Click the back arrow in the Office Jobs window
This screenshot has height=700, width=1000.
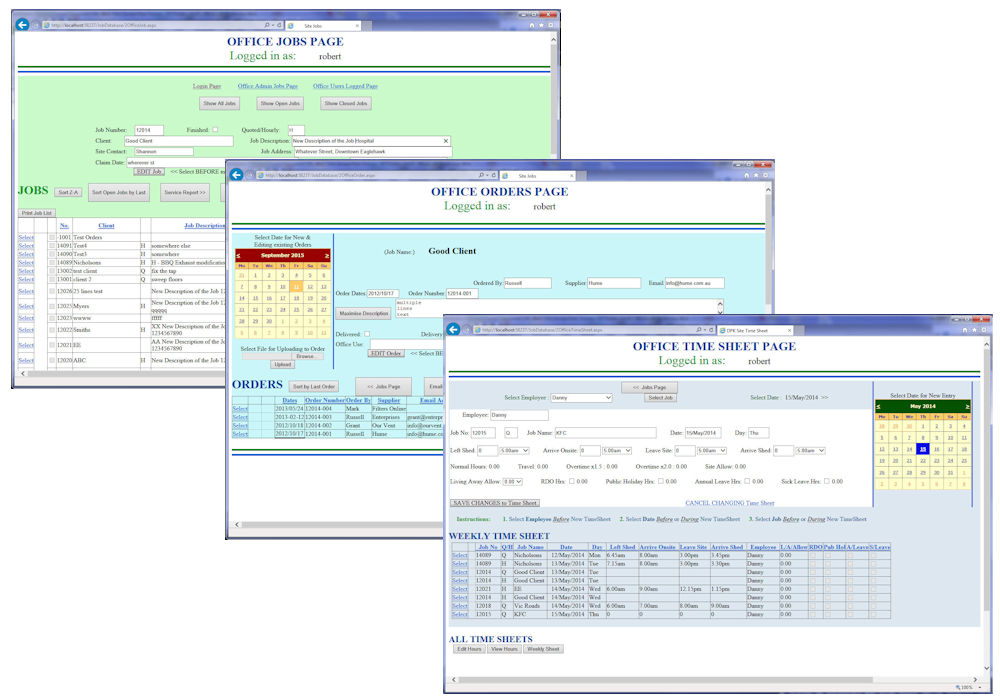pos(22,24)
